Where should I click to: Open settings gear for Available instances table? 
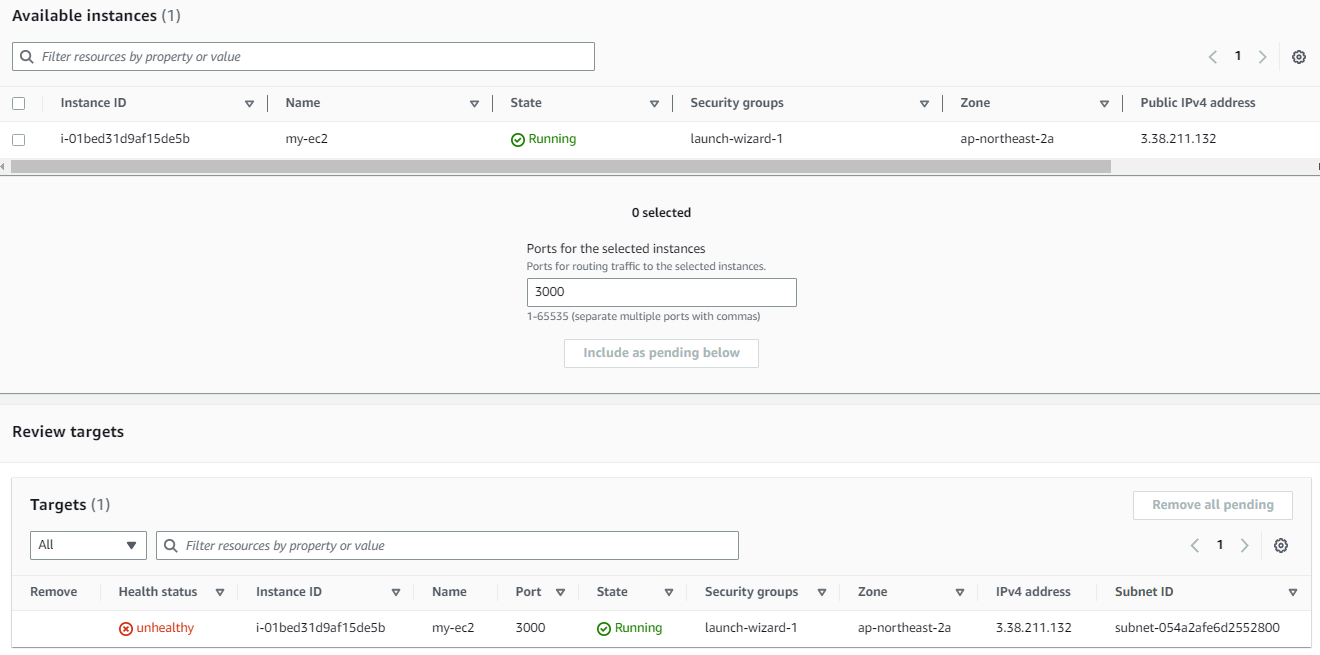click(1298, 57)
